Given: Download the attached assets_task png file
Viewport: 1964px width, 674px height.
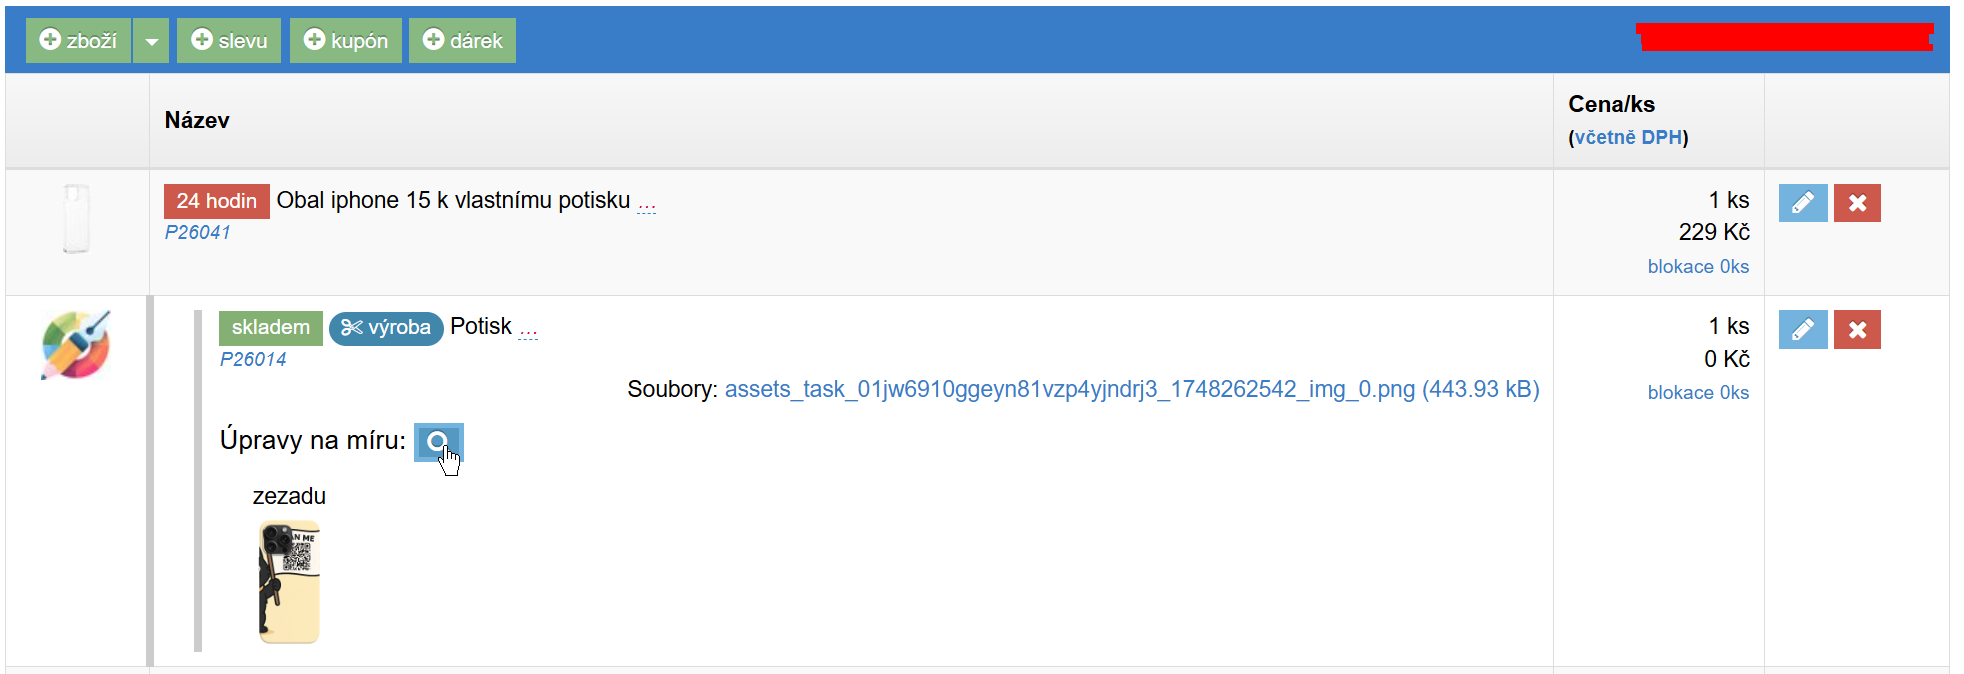Looking at the screenshot, I should point(1132,389).
